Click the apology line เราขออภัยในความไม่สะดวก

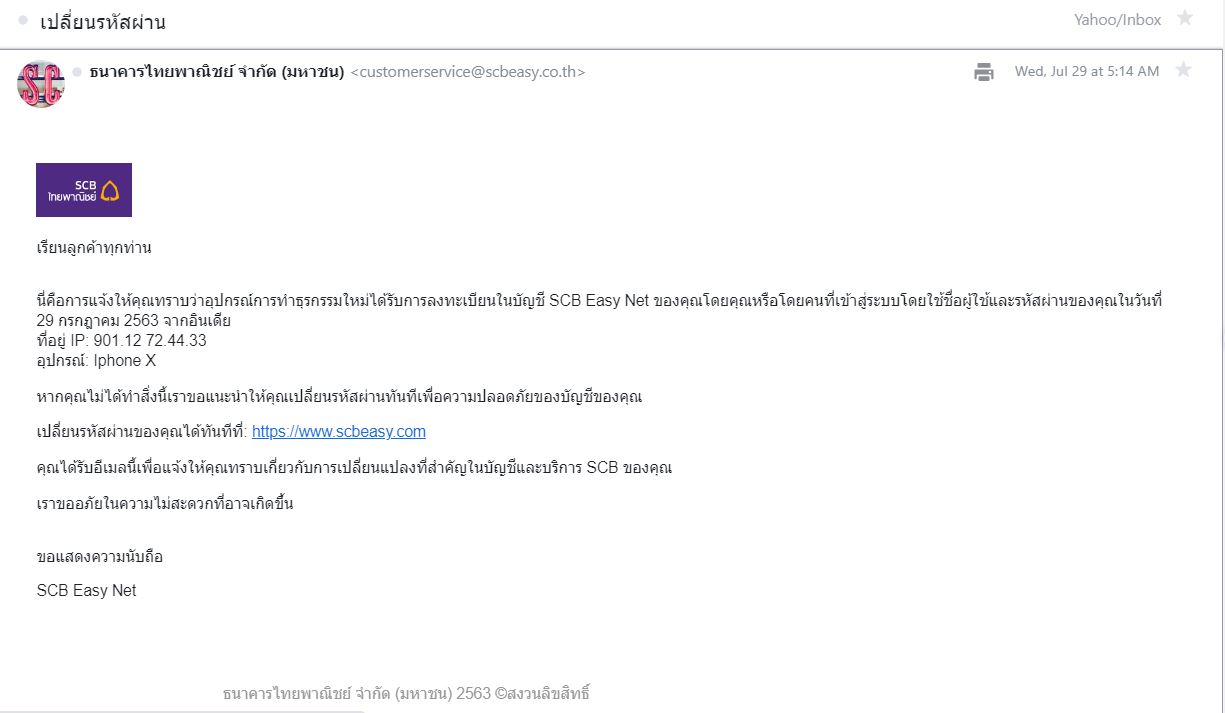click(165, 504)
